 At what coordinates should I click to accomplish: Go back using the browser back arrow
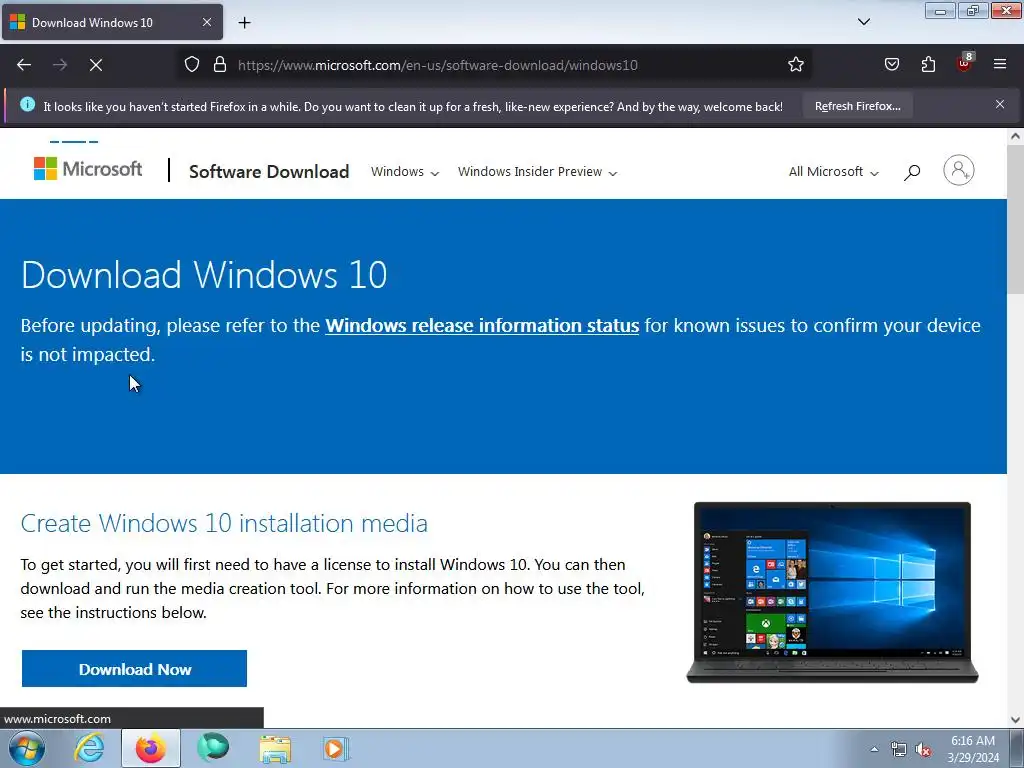[x=24, y=65]
